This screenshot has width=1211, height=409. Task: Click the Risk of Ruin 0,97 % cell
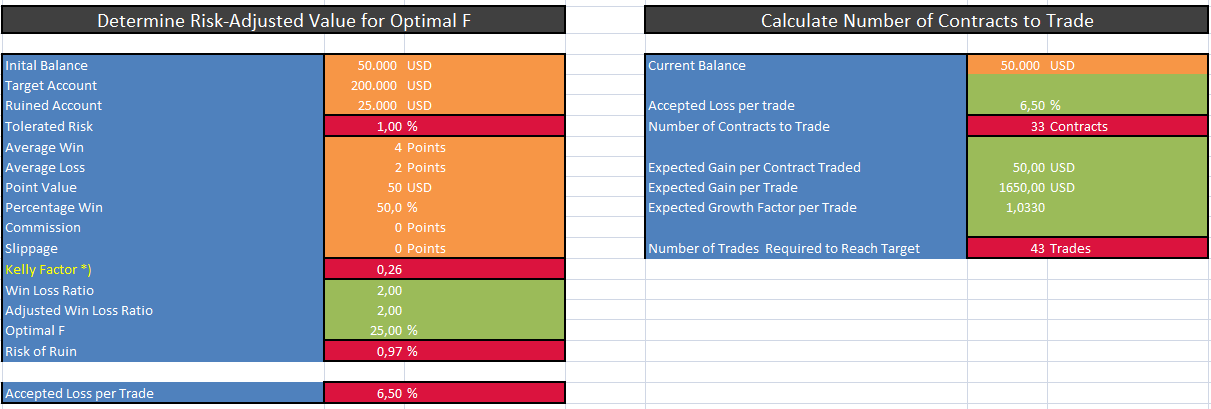click(x=444, y=351)
